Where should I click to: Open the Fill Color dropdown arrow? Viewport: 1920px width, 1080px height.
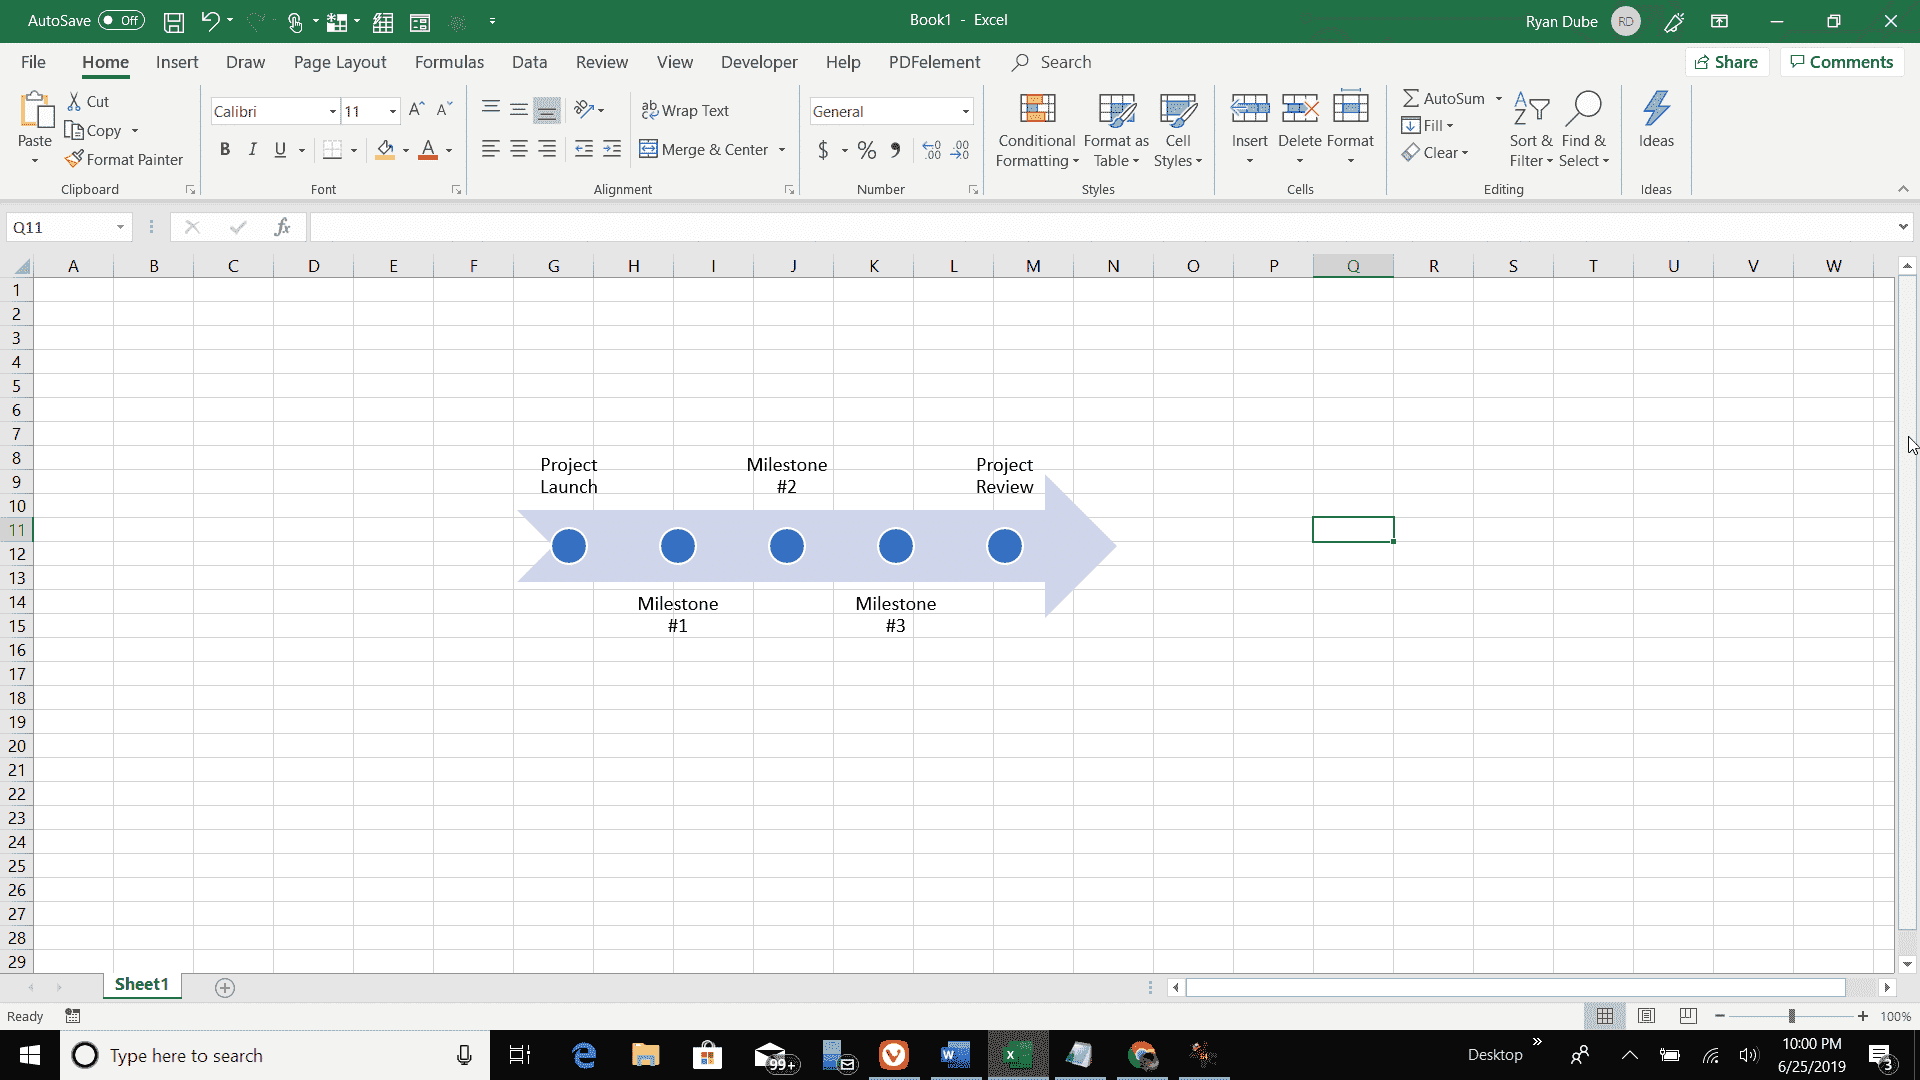pyautogui.click(x=404, y=150)
